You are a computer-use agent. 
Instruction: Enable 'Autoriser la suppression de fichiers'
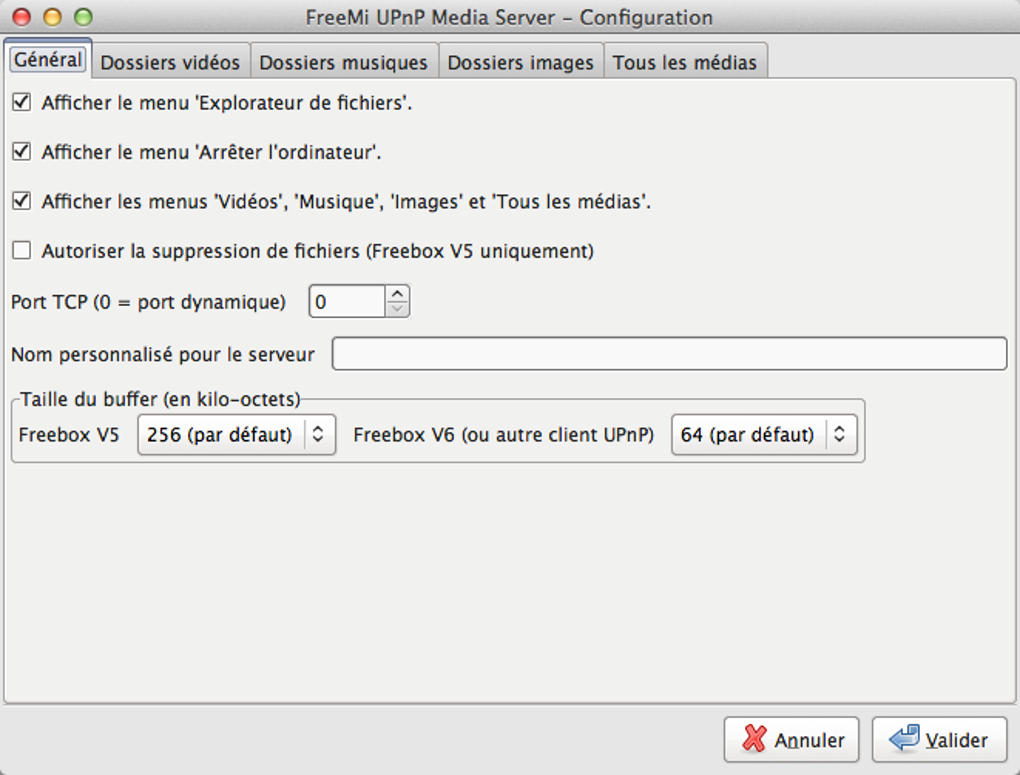pyautogui.click(x=21, y=251)
